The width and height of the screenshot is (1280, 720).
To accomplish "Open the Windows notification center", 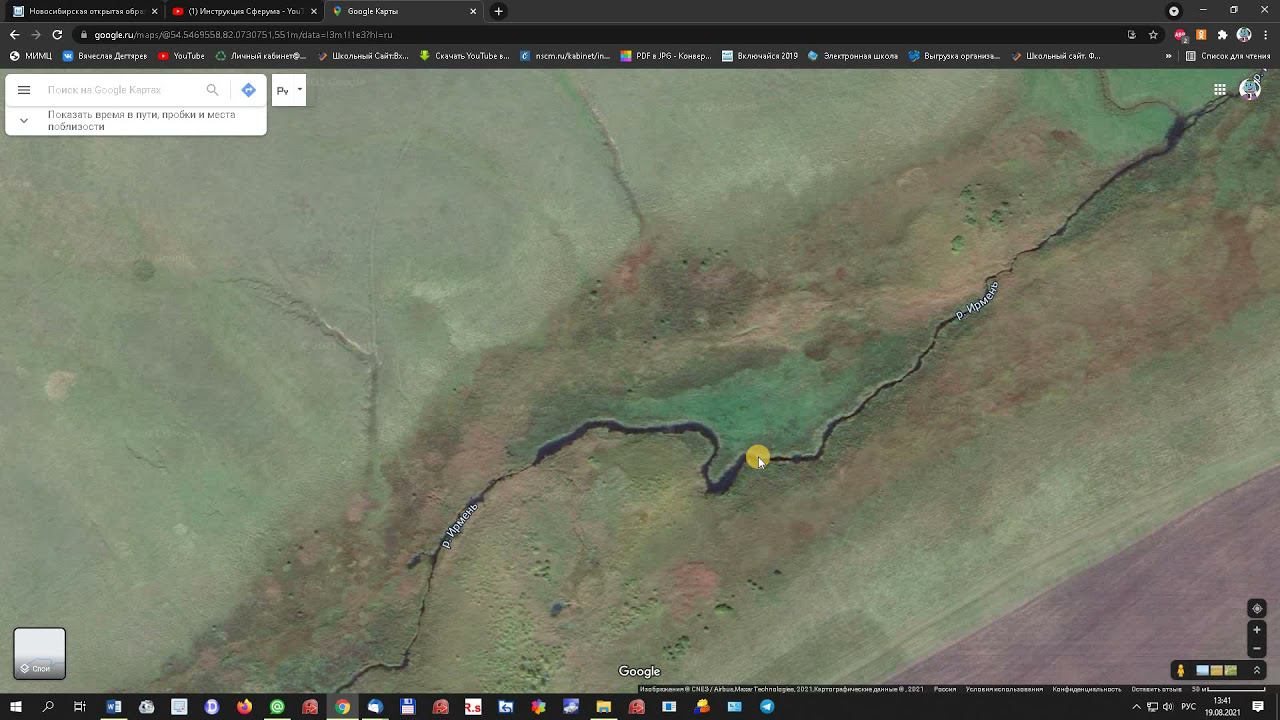I will click(x=1258, y=707).
